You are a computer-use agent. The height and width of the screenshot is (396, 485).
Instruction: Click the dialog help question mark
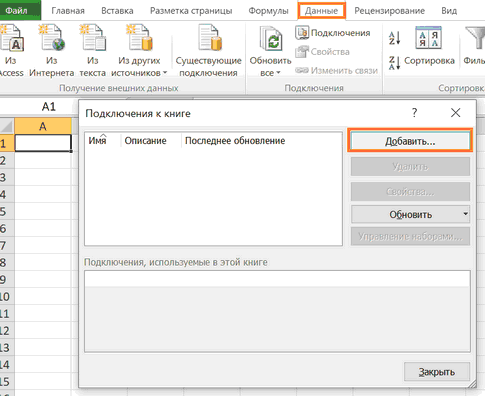tap(414, 113)
